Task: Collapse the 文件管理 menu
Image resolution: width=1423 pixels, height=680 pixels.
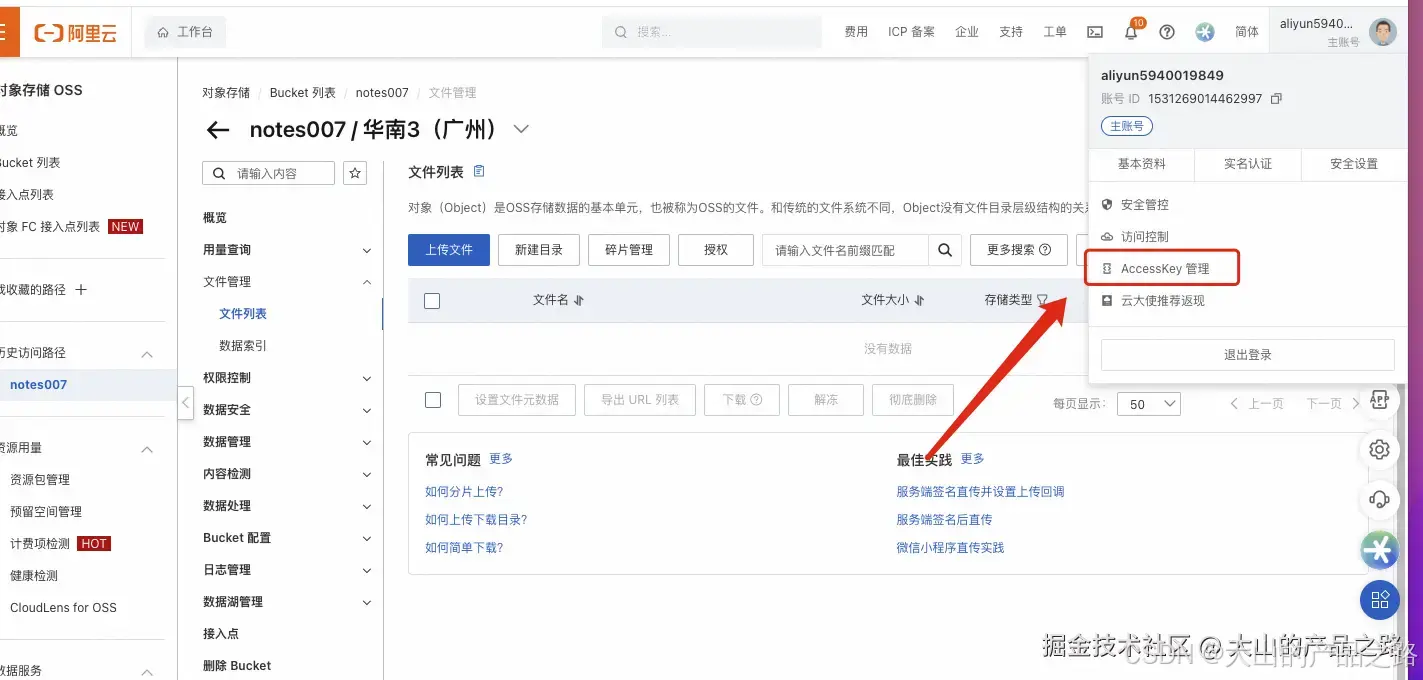Action: [x=366, y=283]
